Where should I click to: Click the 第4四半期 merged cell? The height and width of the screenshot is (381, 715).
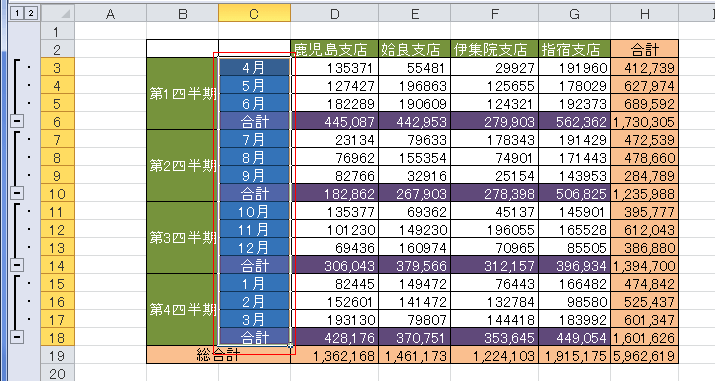tap(182, 310)
